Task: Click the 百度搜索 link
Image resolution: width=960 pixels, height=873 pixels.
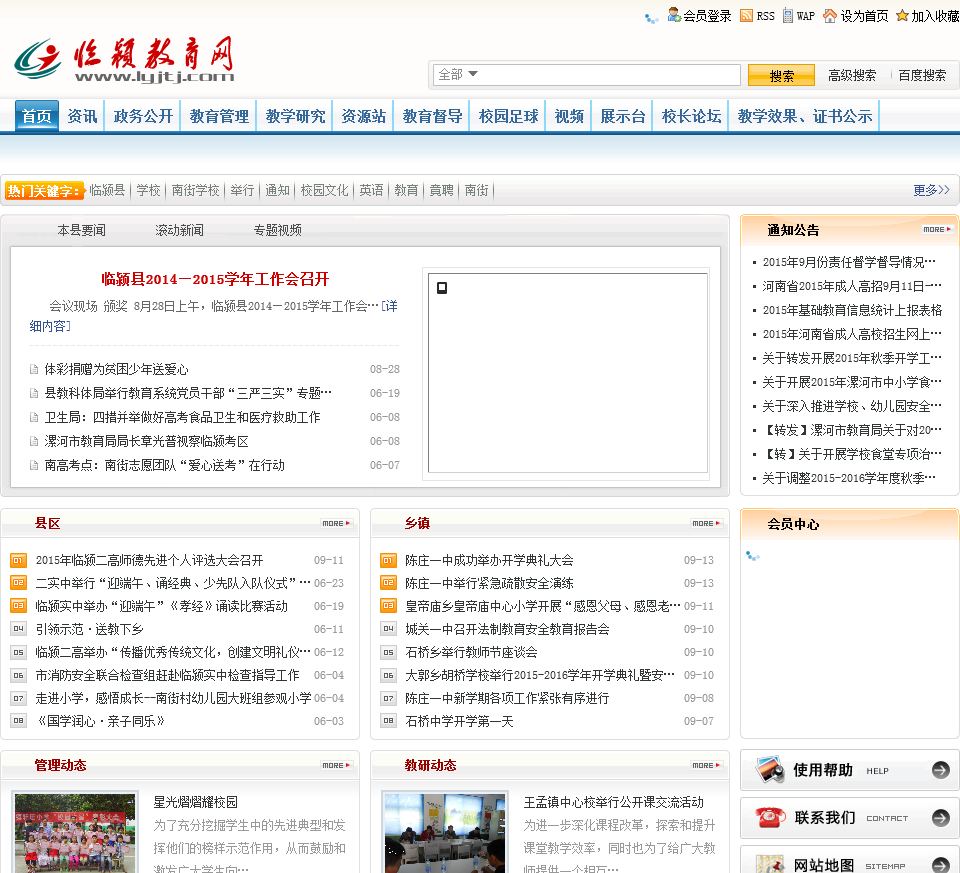Action: click(921, 75)
